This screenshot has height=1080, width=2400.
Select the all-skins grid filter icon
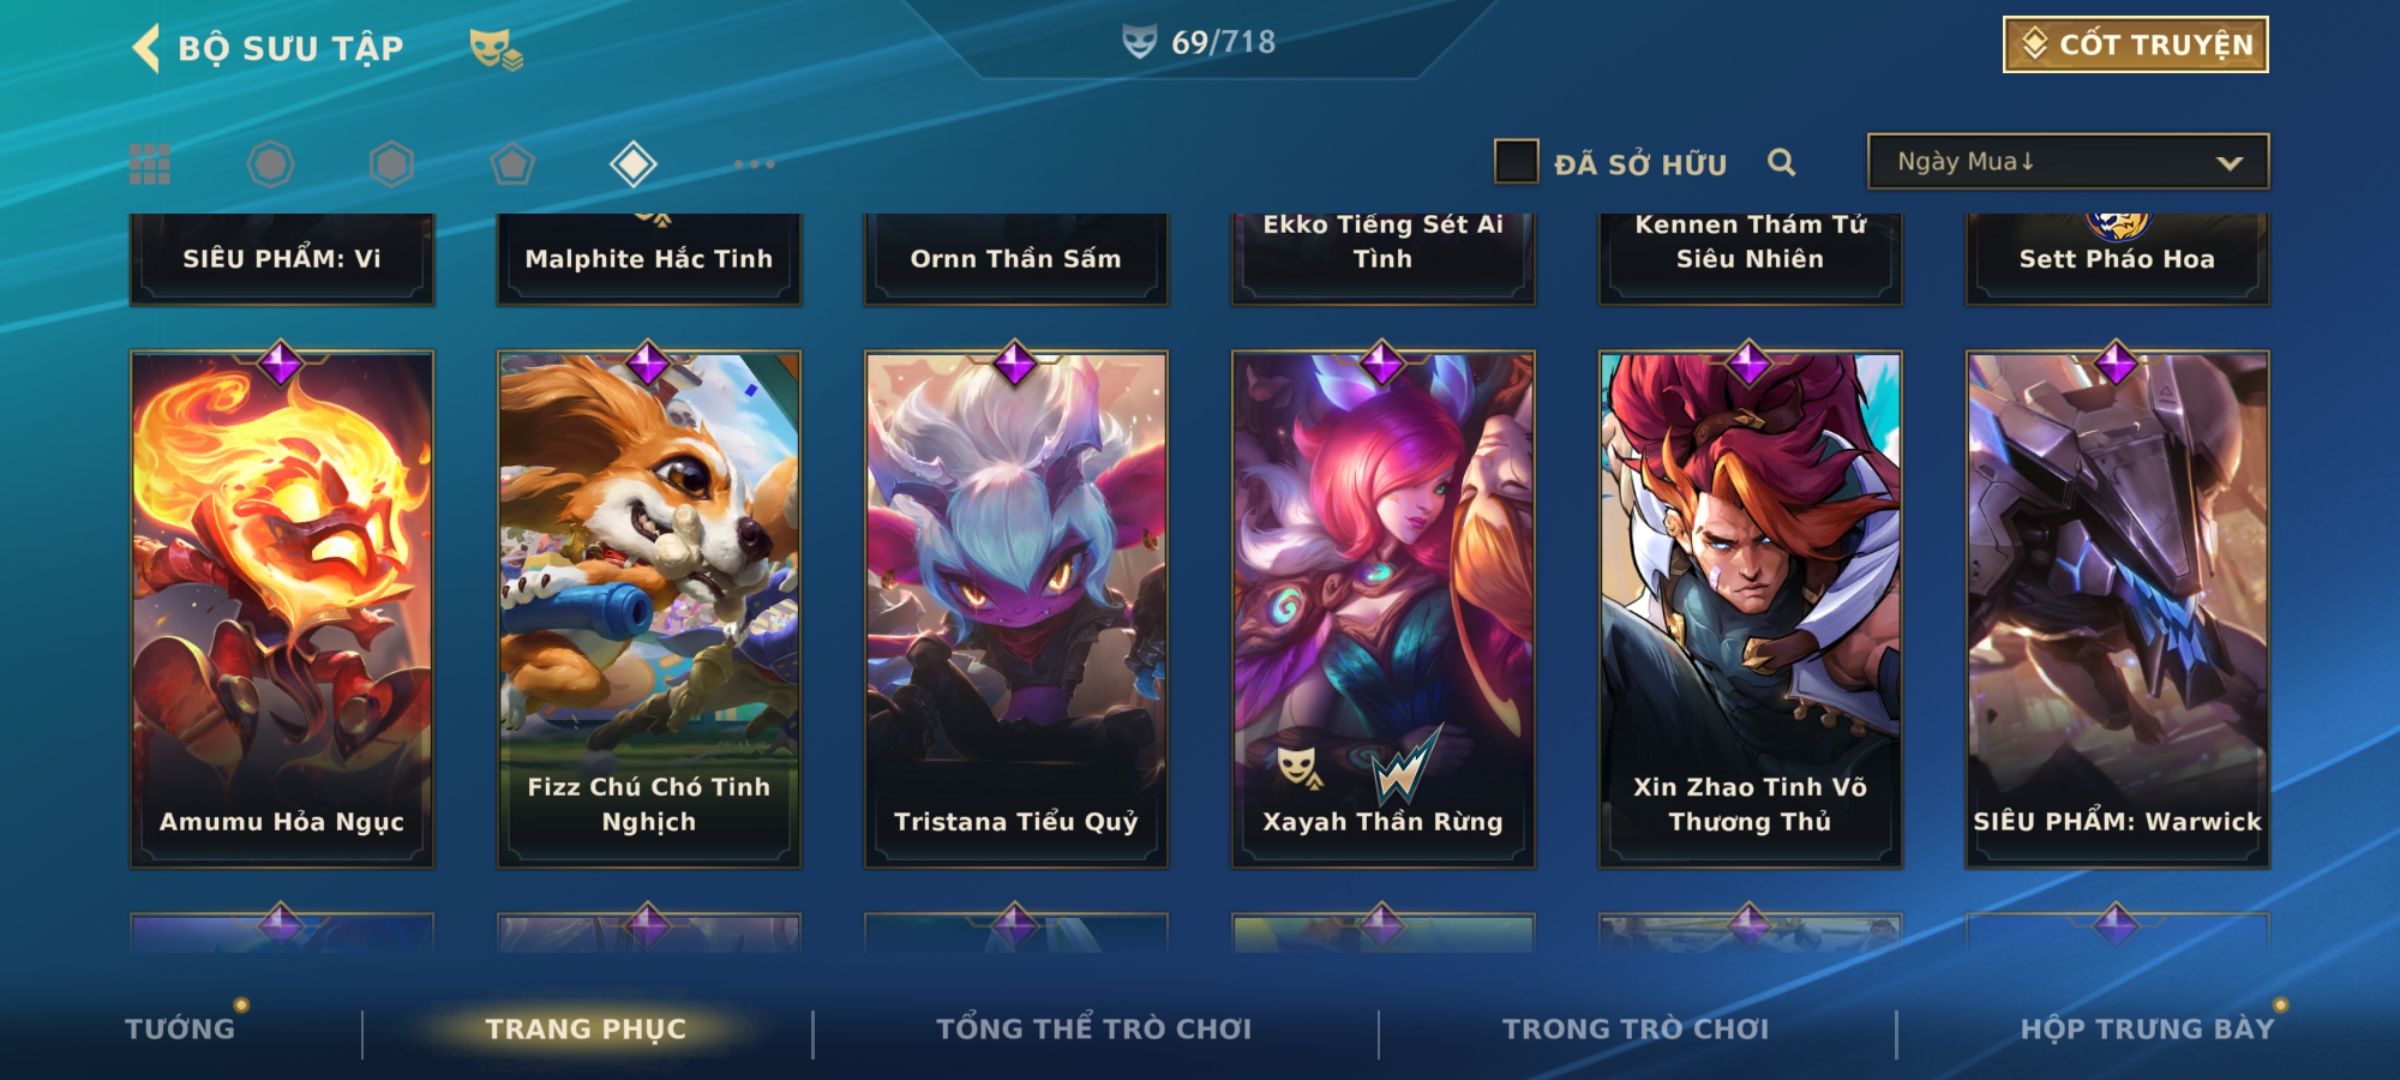point(150,164)
